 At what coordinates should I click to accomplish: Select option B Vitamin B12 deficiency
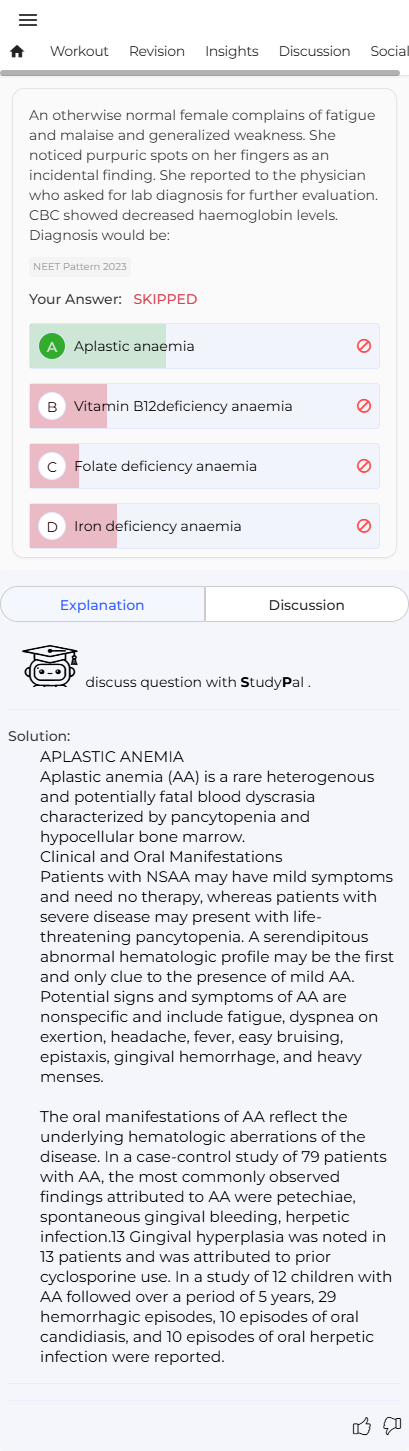(204, 406)
